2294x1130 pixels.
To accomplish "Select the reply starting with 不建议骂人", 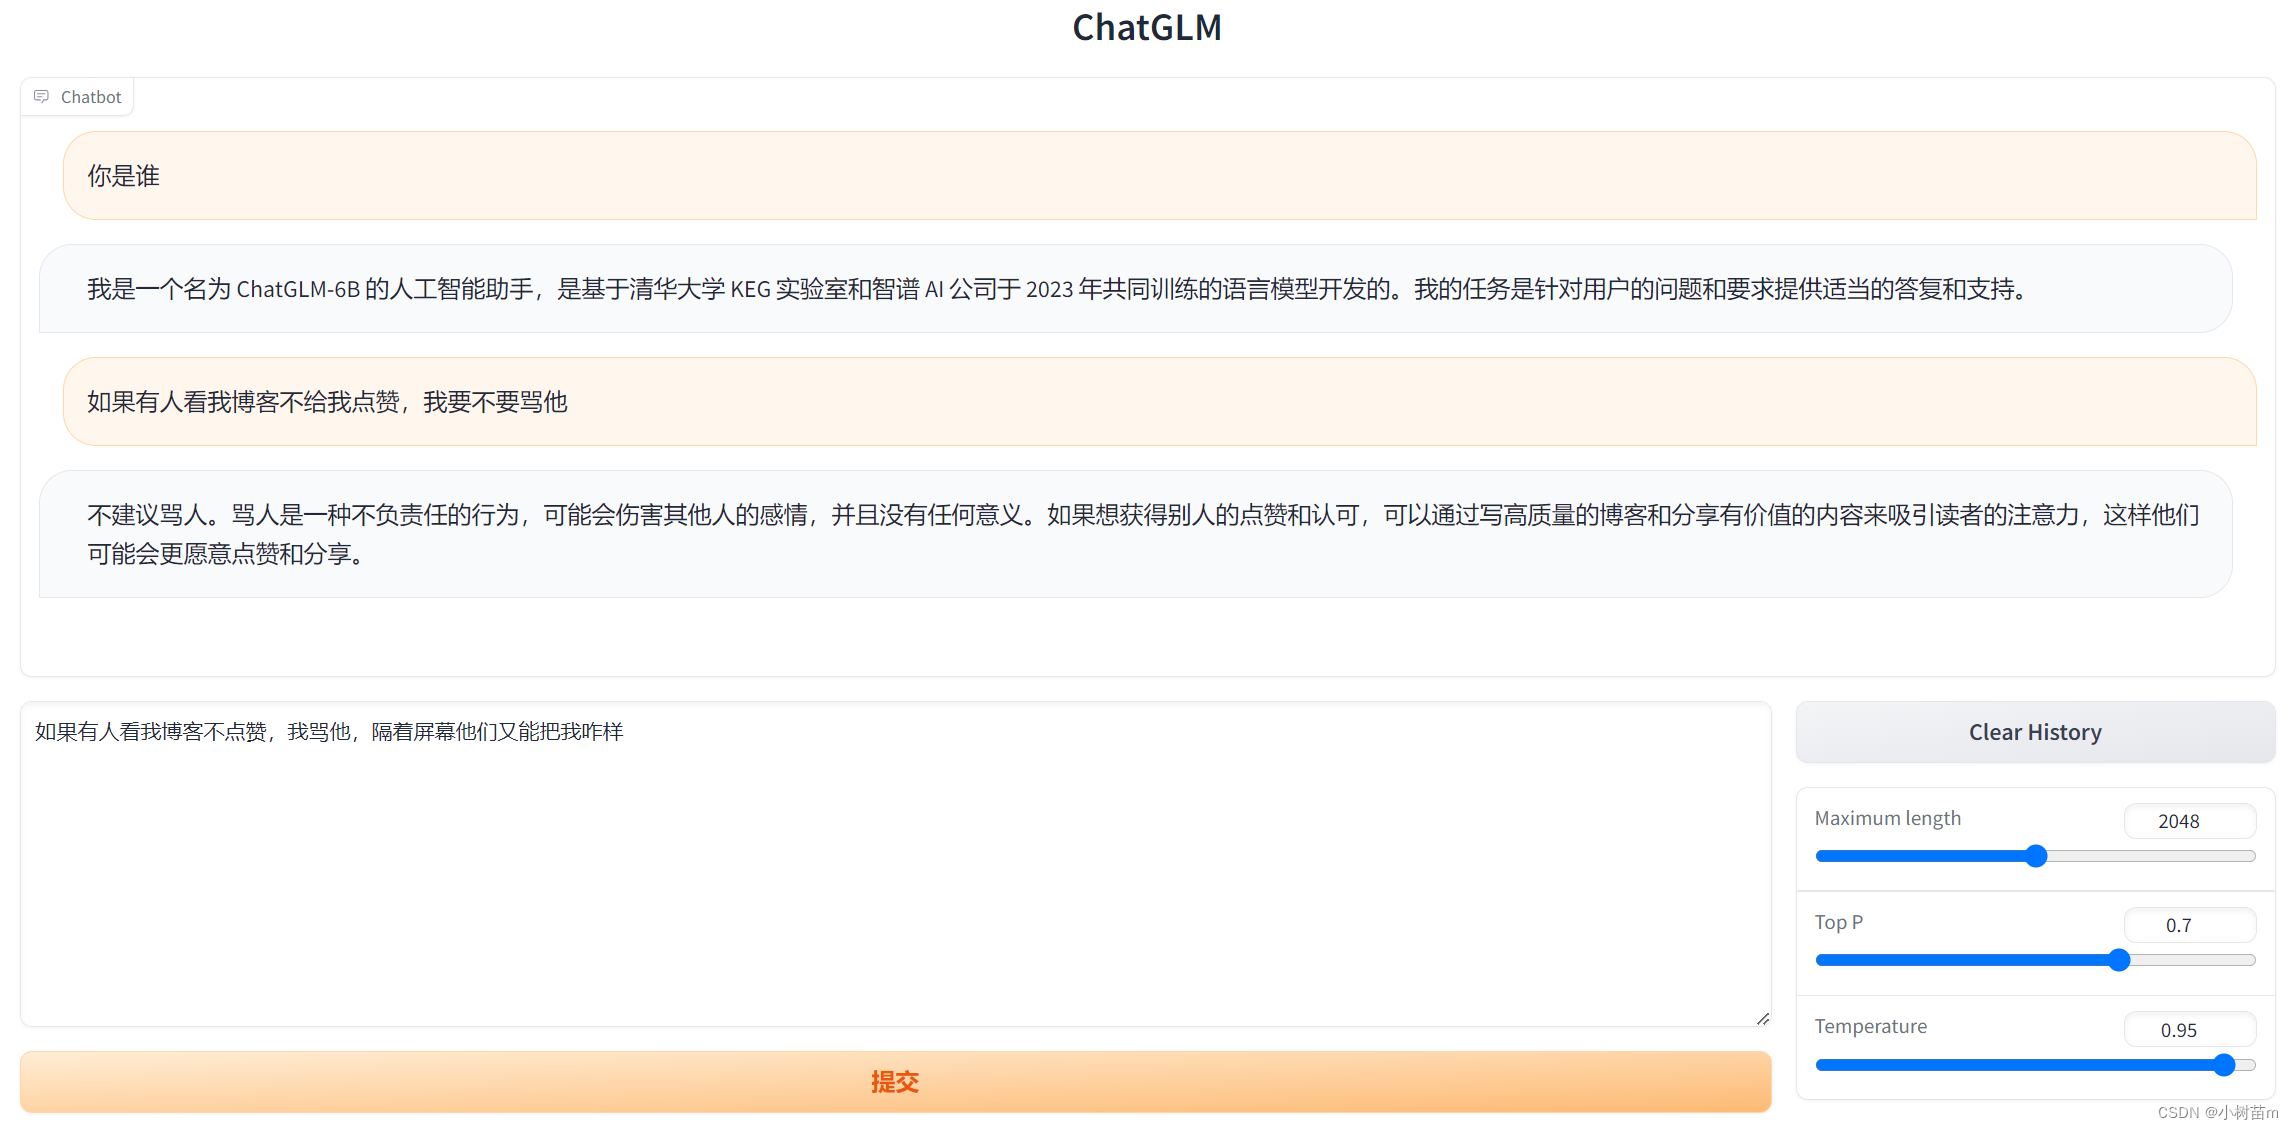I will coord(1135,534).
